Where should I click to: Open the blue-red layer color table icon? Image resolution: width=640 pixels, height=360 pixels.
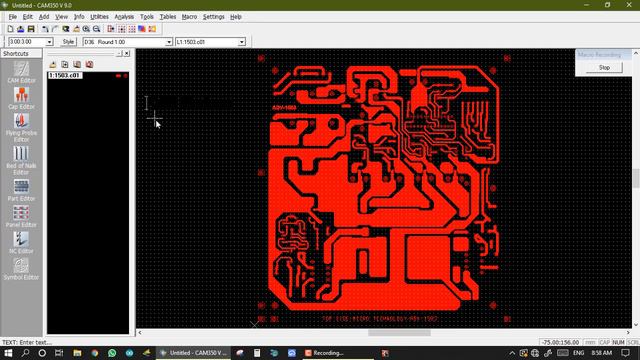142,29
